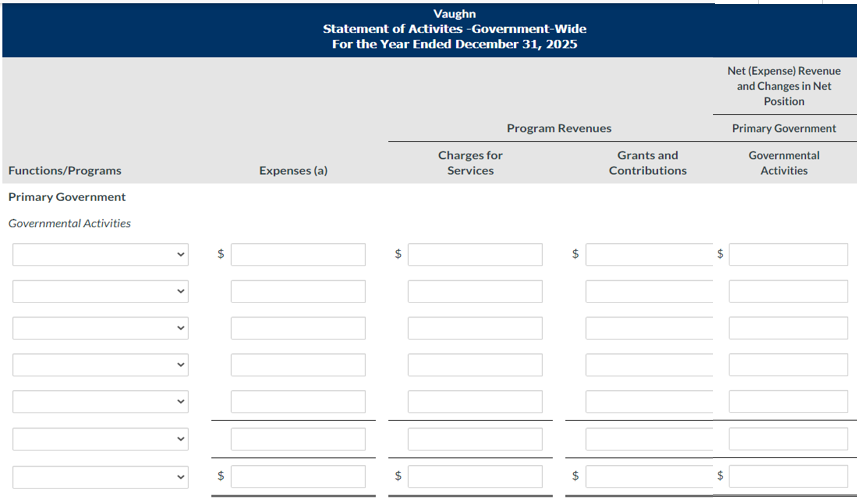This screenshot has width=857, height=498.
Task: Focus the sixth row Charges for Services field
Action: (x=476, y=439)
